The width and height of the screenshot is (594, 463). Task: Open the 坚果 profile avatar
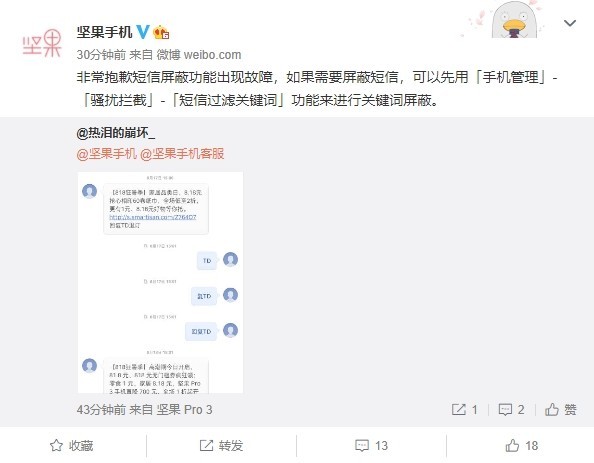pyautogui.click(x=42, y=44)
